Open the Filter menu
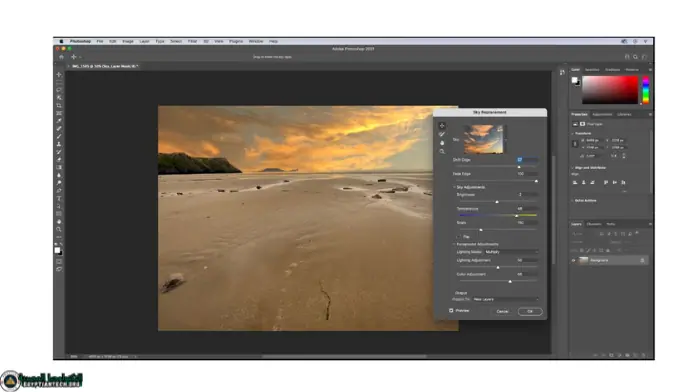 [192, 41]
